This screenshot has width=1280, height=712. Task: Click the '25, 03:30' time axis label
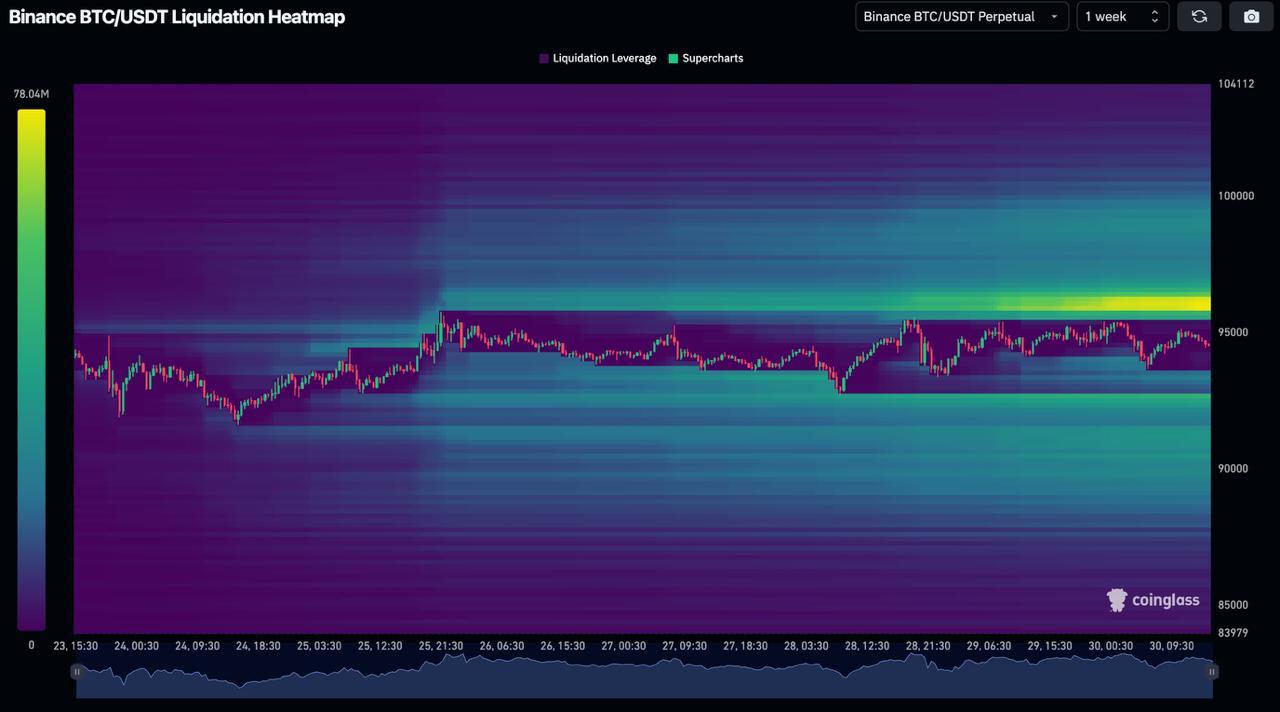click(x=319, y=646)
